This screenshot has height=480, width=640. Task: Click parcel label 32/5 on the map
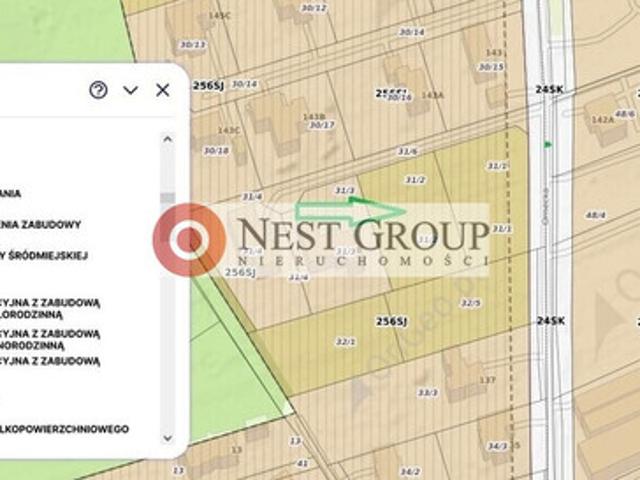click(471, 303)
